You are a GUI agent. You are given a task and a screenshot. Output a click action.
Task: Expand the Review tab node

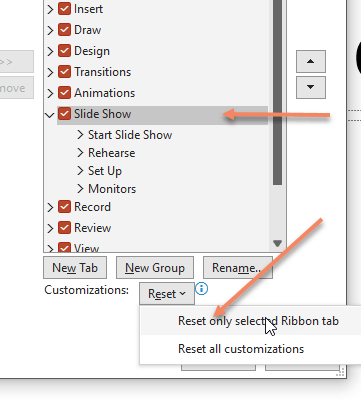point(50,228)
